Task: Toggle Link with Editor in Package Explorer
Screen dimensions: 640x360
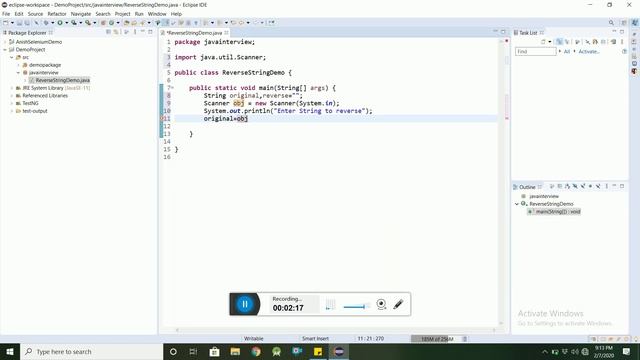Action: [x=116, y=32]
